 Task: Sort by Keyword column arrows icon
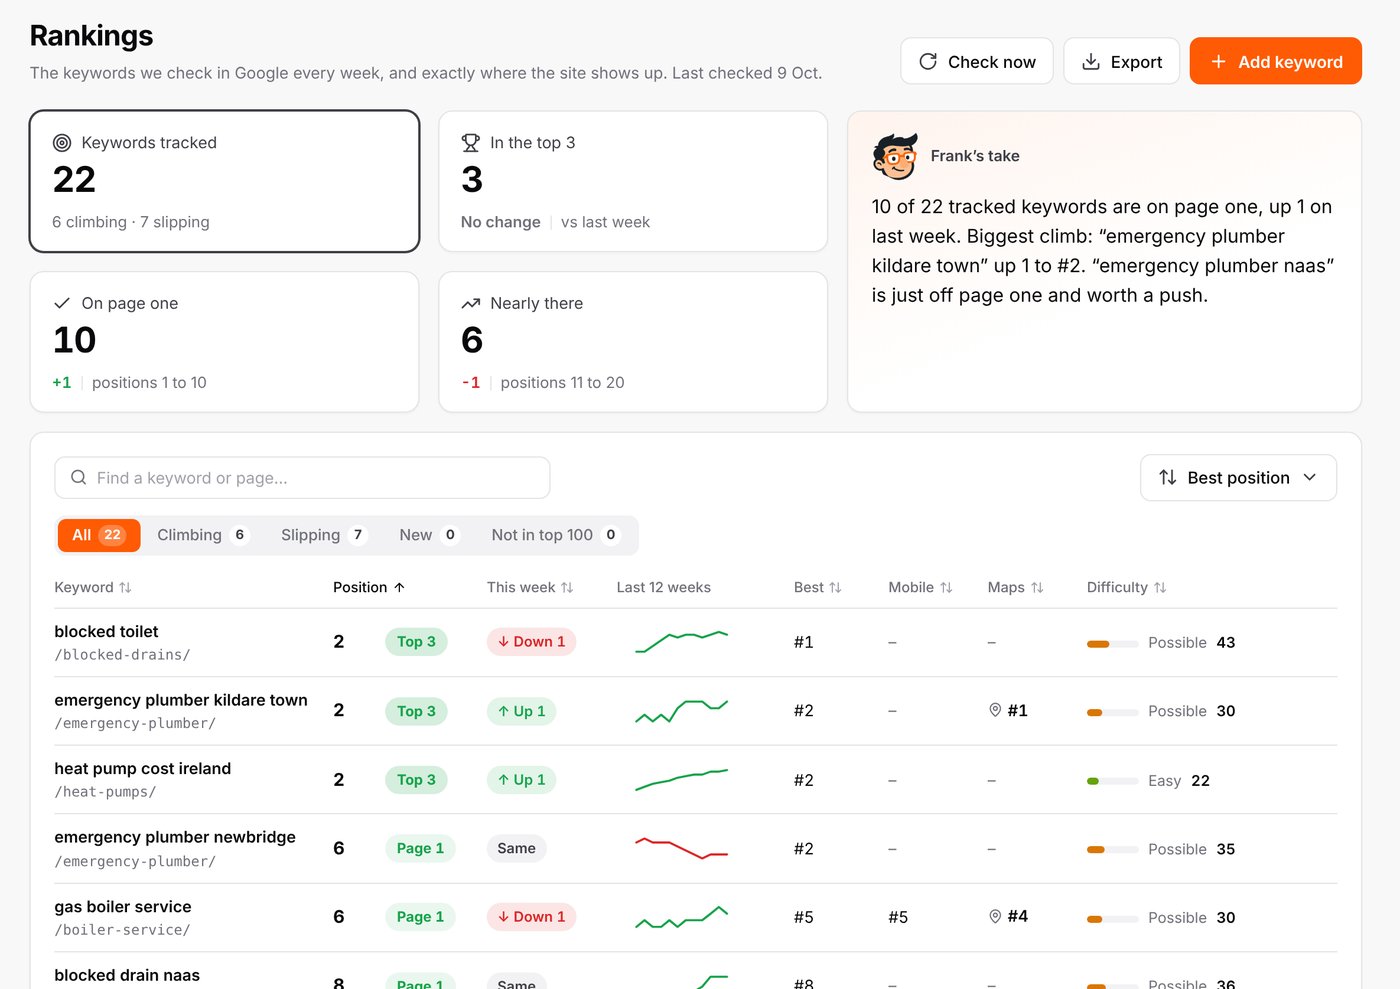coord(125,588)
